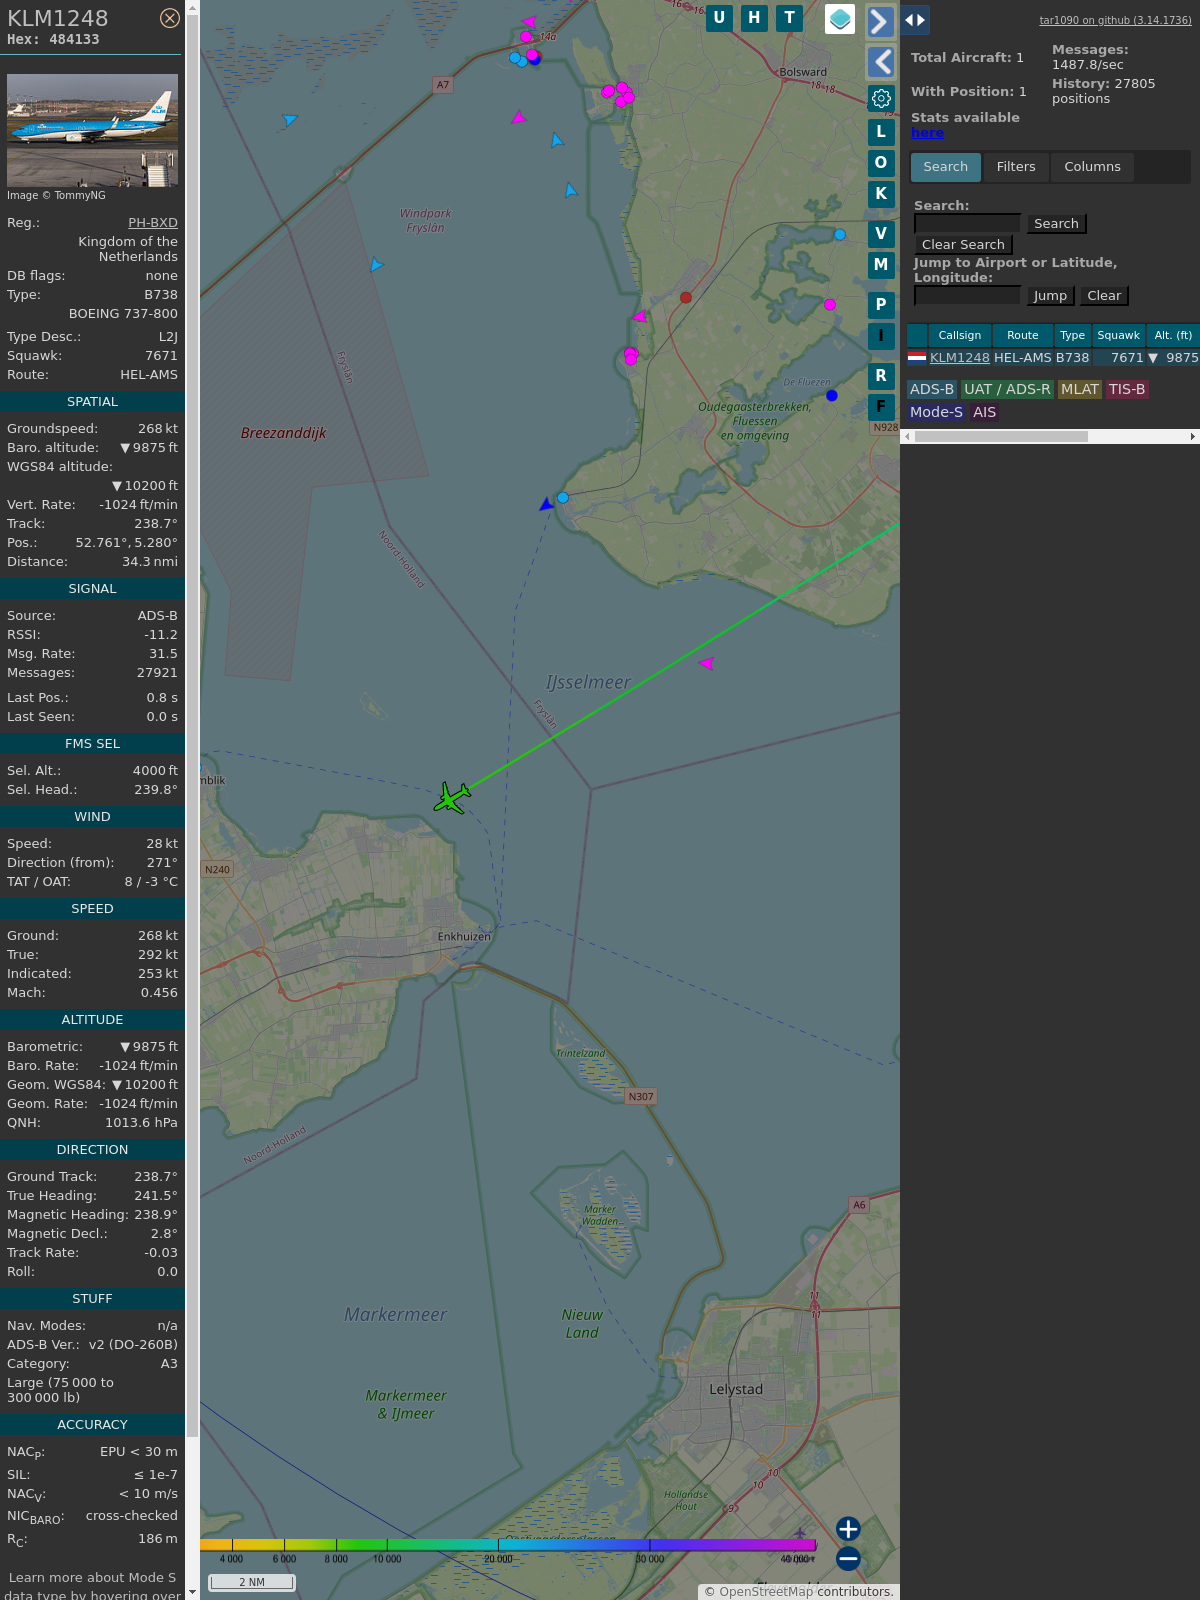Click the R map button

point(881,376)
